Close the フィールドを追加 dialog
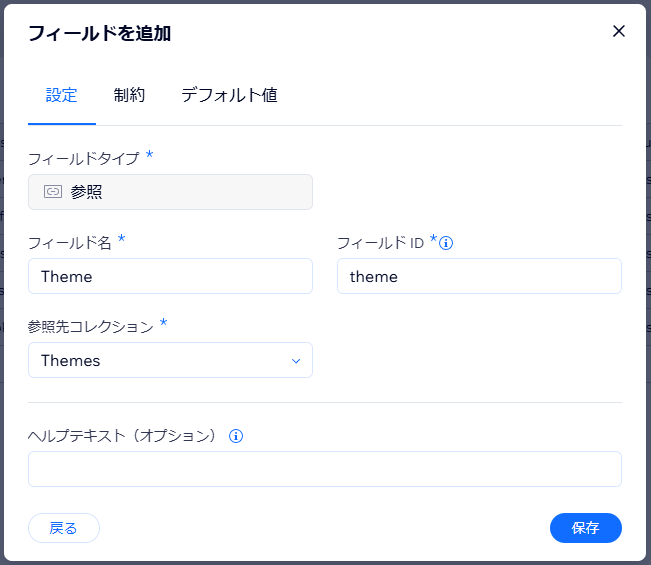 click(619, 31)
